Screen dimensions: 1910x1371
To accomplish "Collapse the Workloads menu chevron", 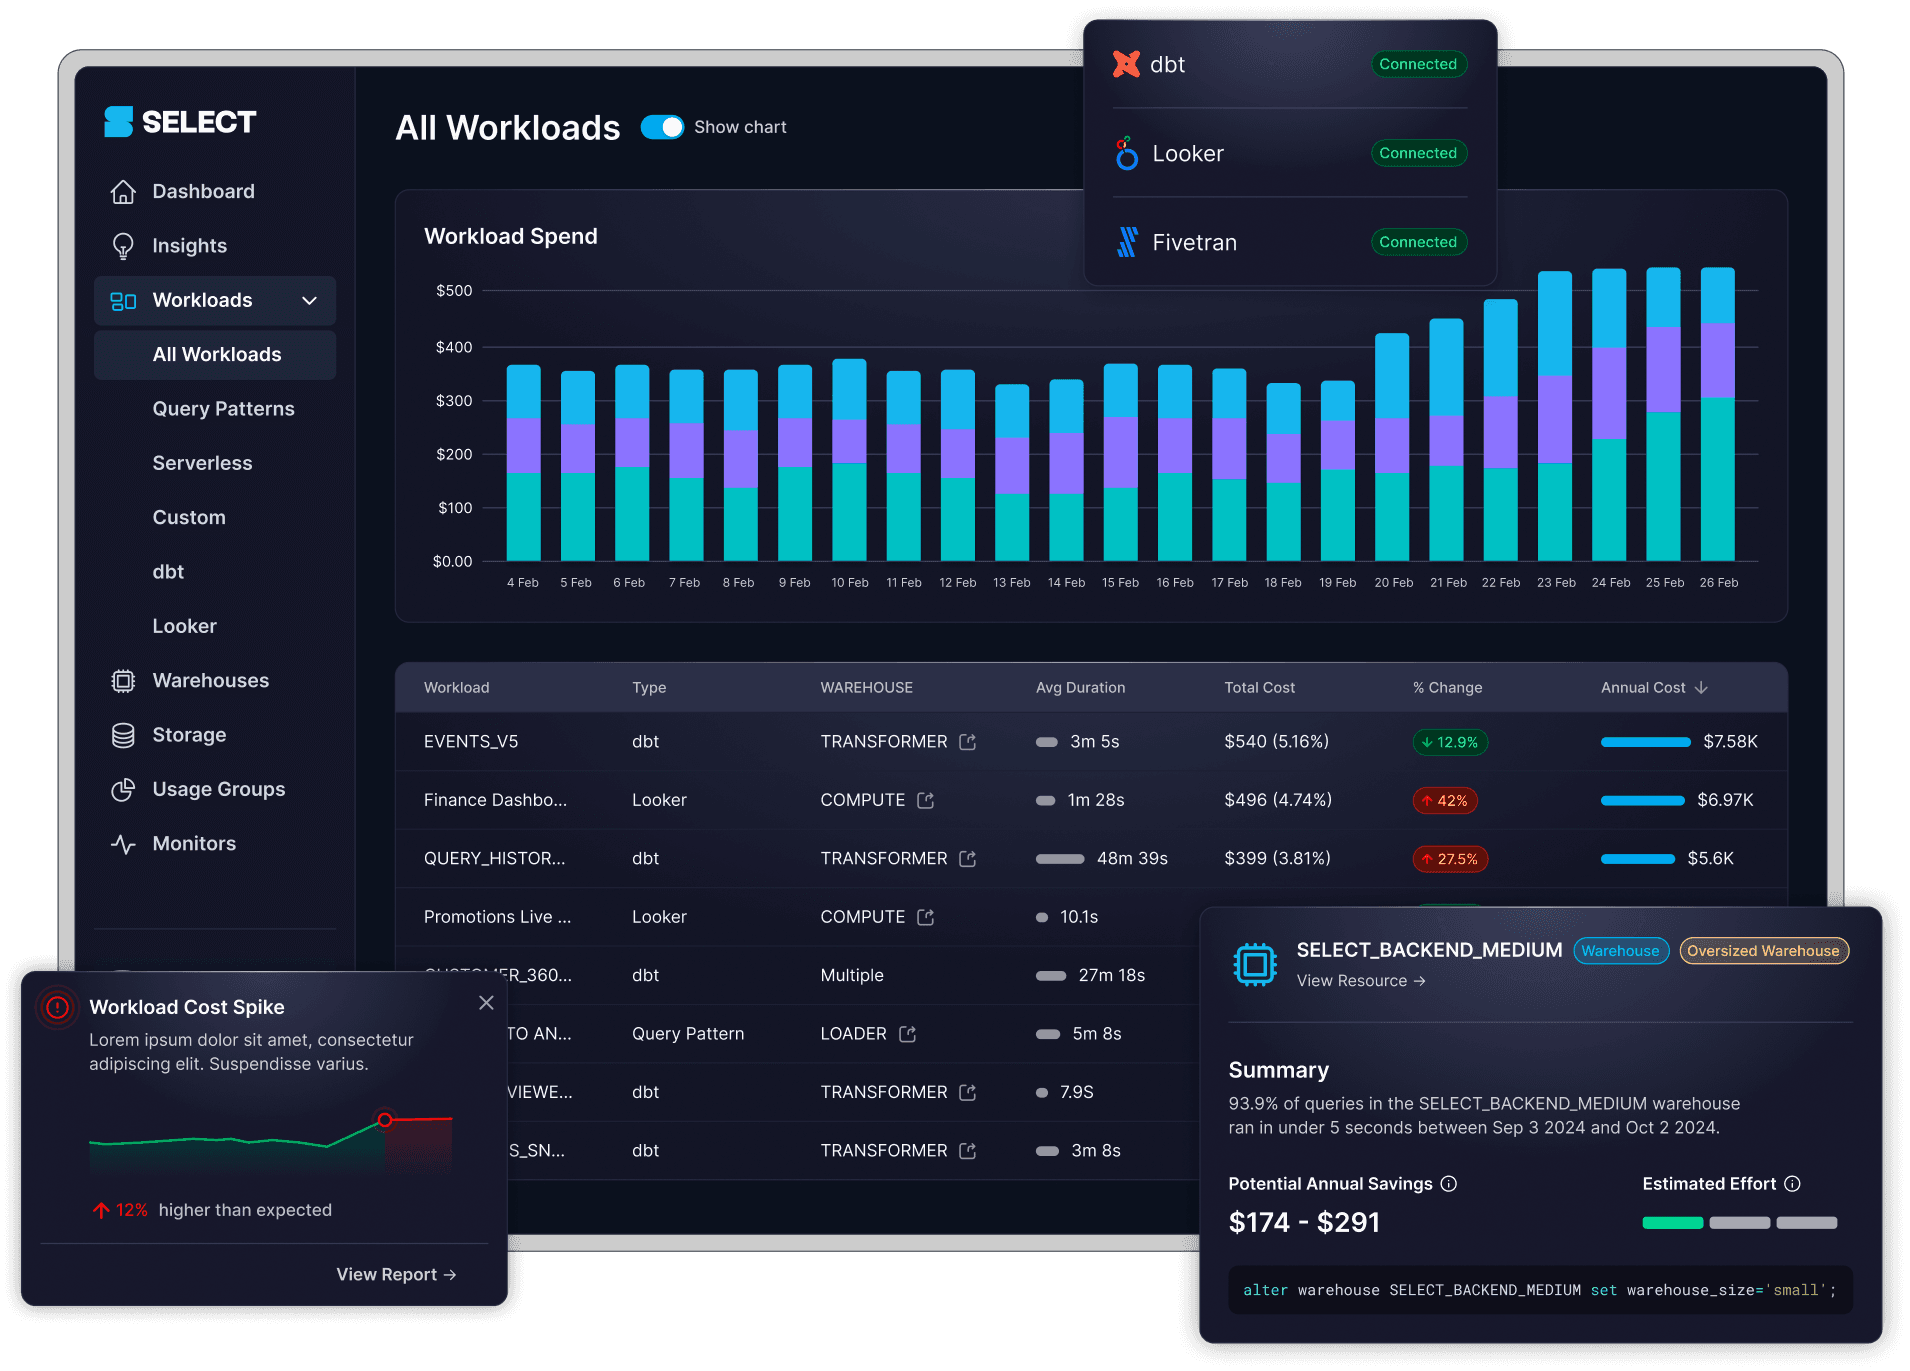I will pos(310,301).
